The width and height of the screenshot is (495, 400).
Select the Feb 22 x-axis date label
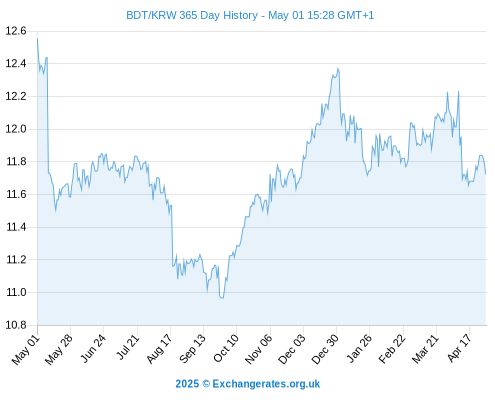point(392,349)
